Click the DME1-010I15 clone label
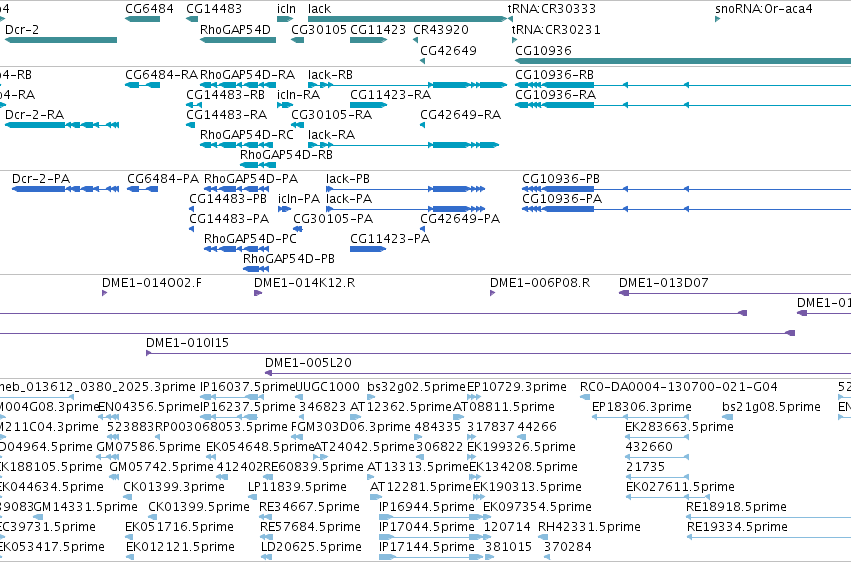Screen dimensions: 851x562 coord(187,343)
